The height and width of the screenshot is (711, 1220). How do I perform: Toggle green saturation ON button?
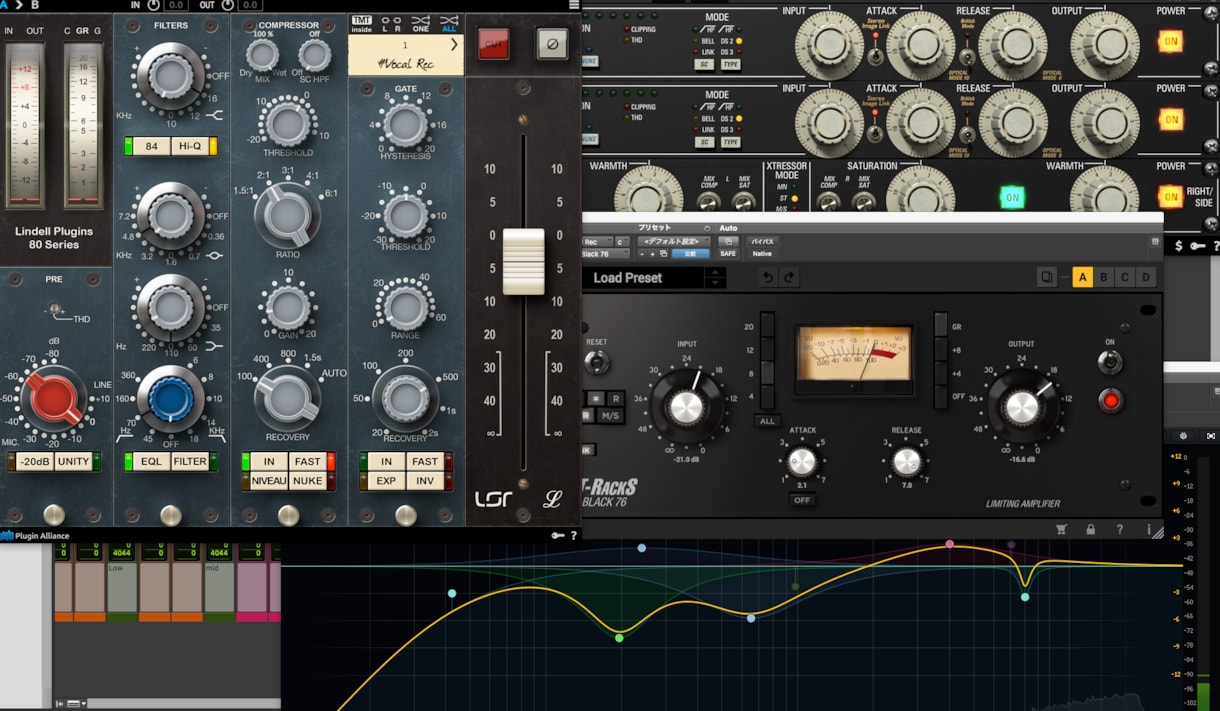coord(1012,197)
